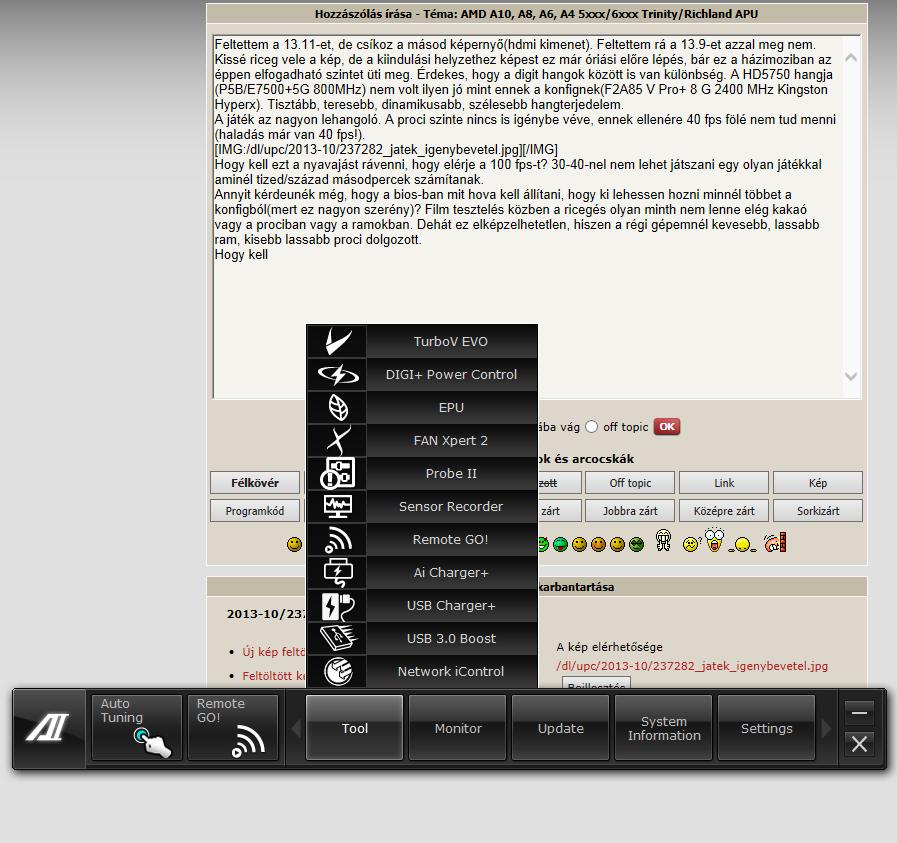Image resolution: width=897 pixels, height=843 pixels.
Task: Launch DIGI+ Power Control via its lightning icon
Action: tap(338, 375)
